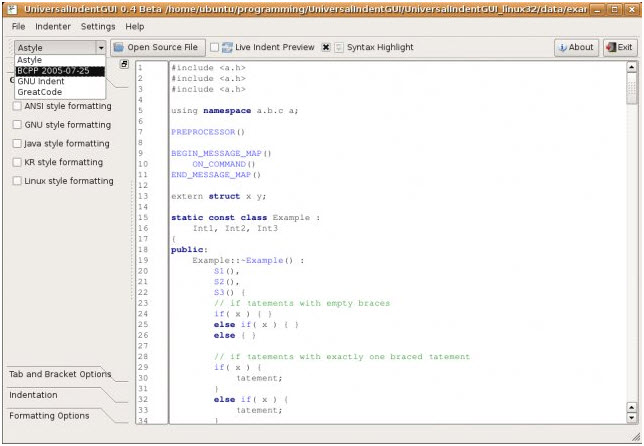The width and height of the screenshot is (644, 446).
Task: Click the 'Int1, Int2, Int3' line
Action: (235, 228)
